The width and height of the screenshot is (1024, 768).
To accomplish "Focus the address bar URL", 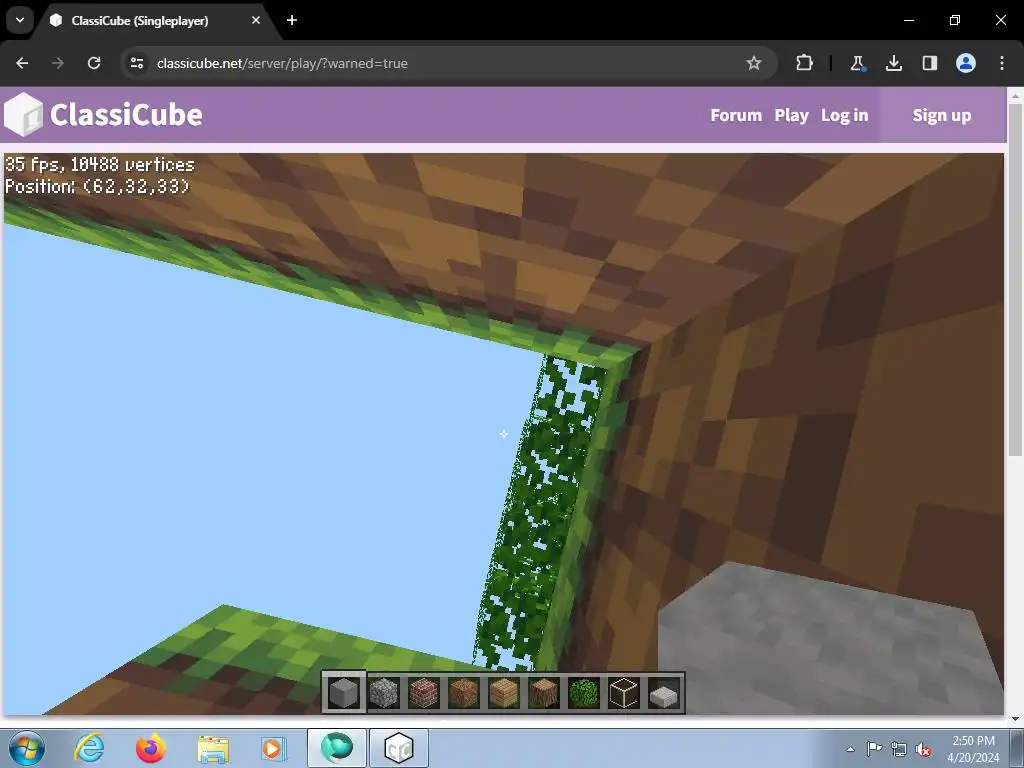I will coord(282,63).
